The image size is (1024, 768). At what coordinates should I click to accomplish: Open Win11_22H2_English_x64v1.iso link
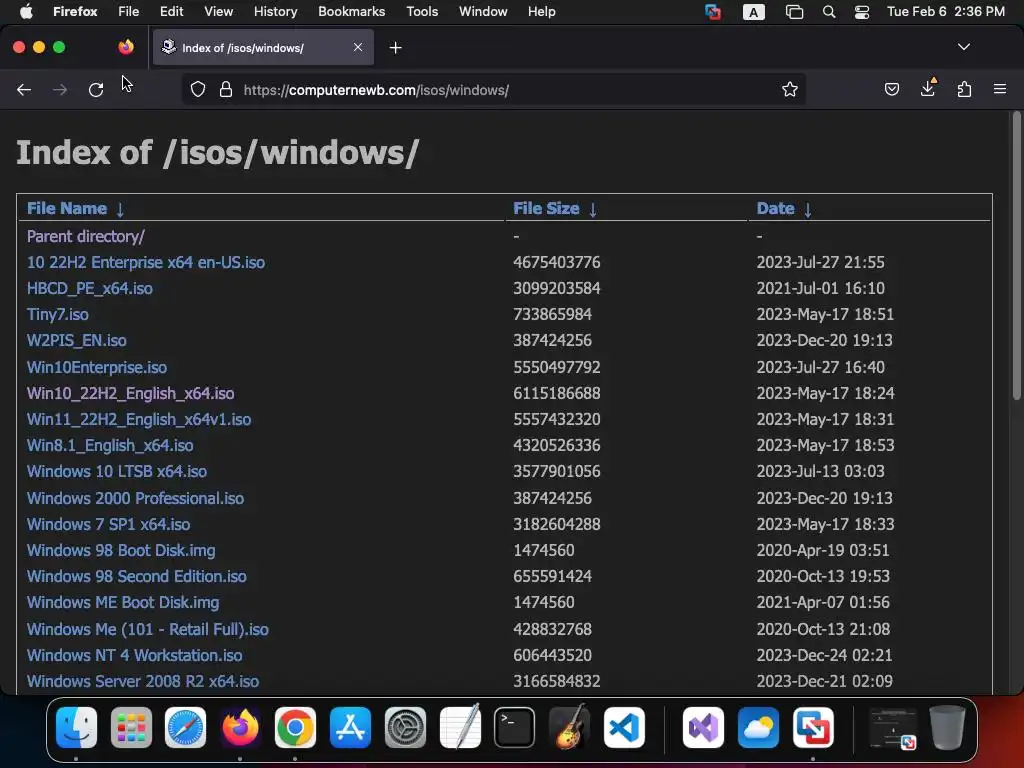138,419
